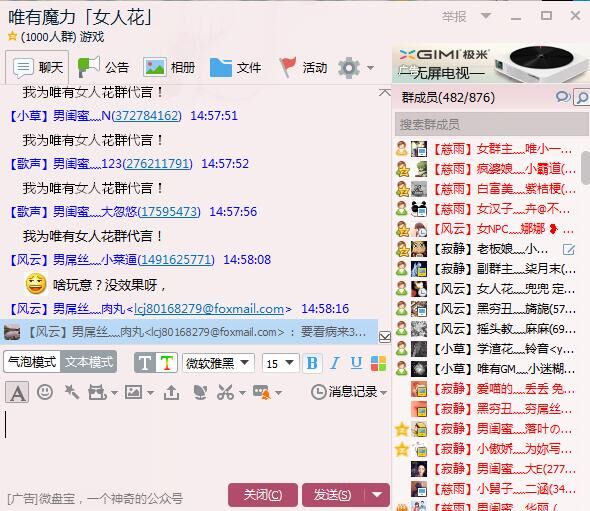This screenshot has height=511, width=590.
Task: Click the GIMI 极米 advertisement banner
Action: click(x=490, y=64)
